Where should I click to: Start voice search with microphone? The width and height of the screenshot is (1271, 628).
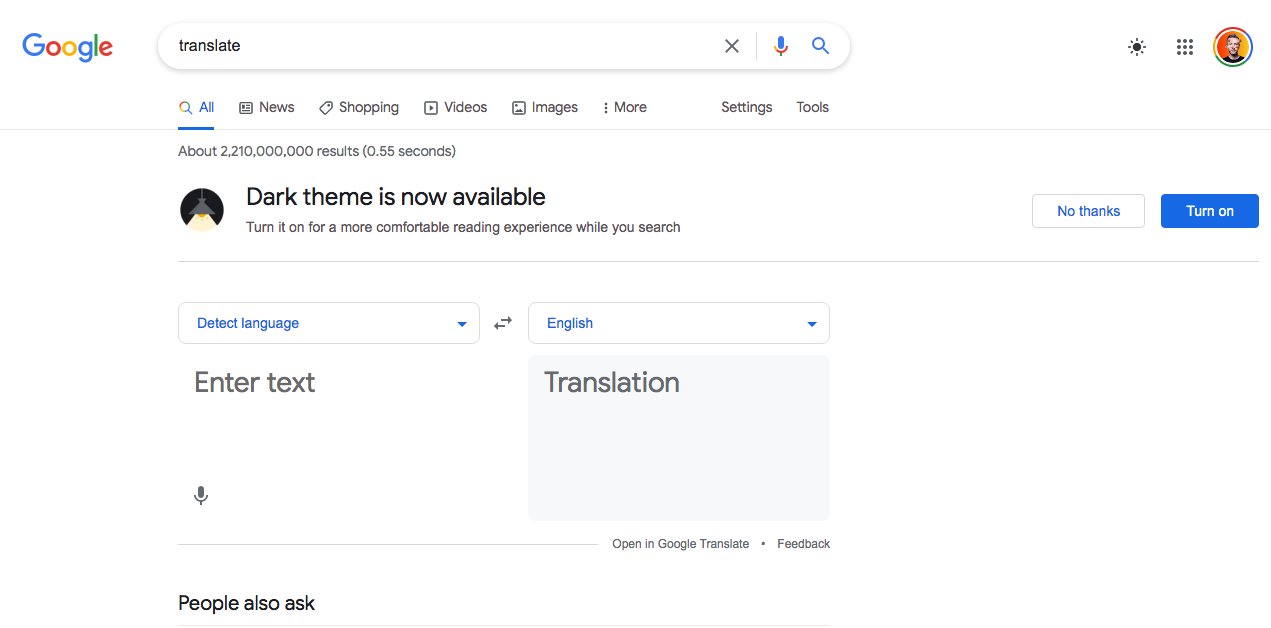pos(781,46)
